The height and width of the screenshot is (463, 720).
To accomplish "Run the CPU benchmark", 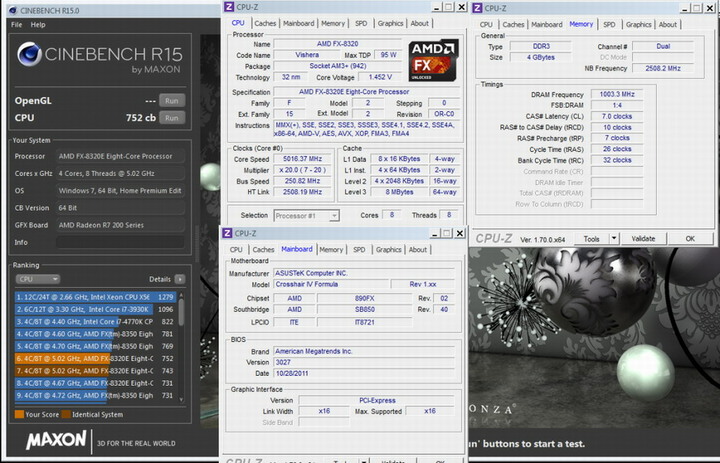I will (172, 118).
